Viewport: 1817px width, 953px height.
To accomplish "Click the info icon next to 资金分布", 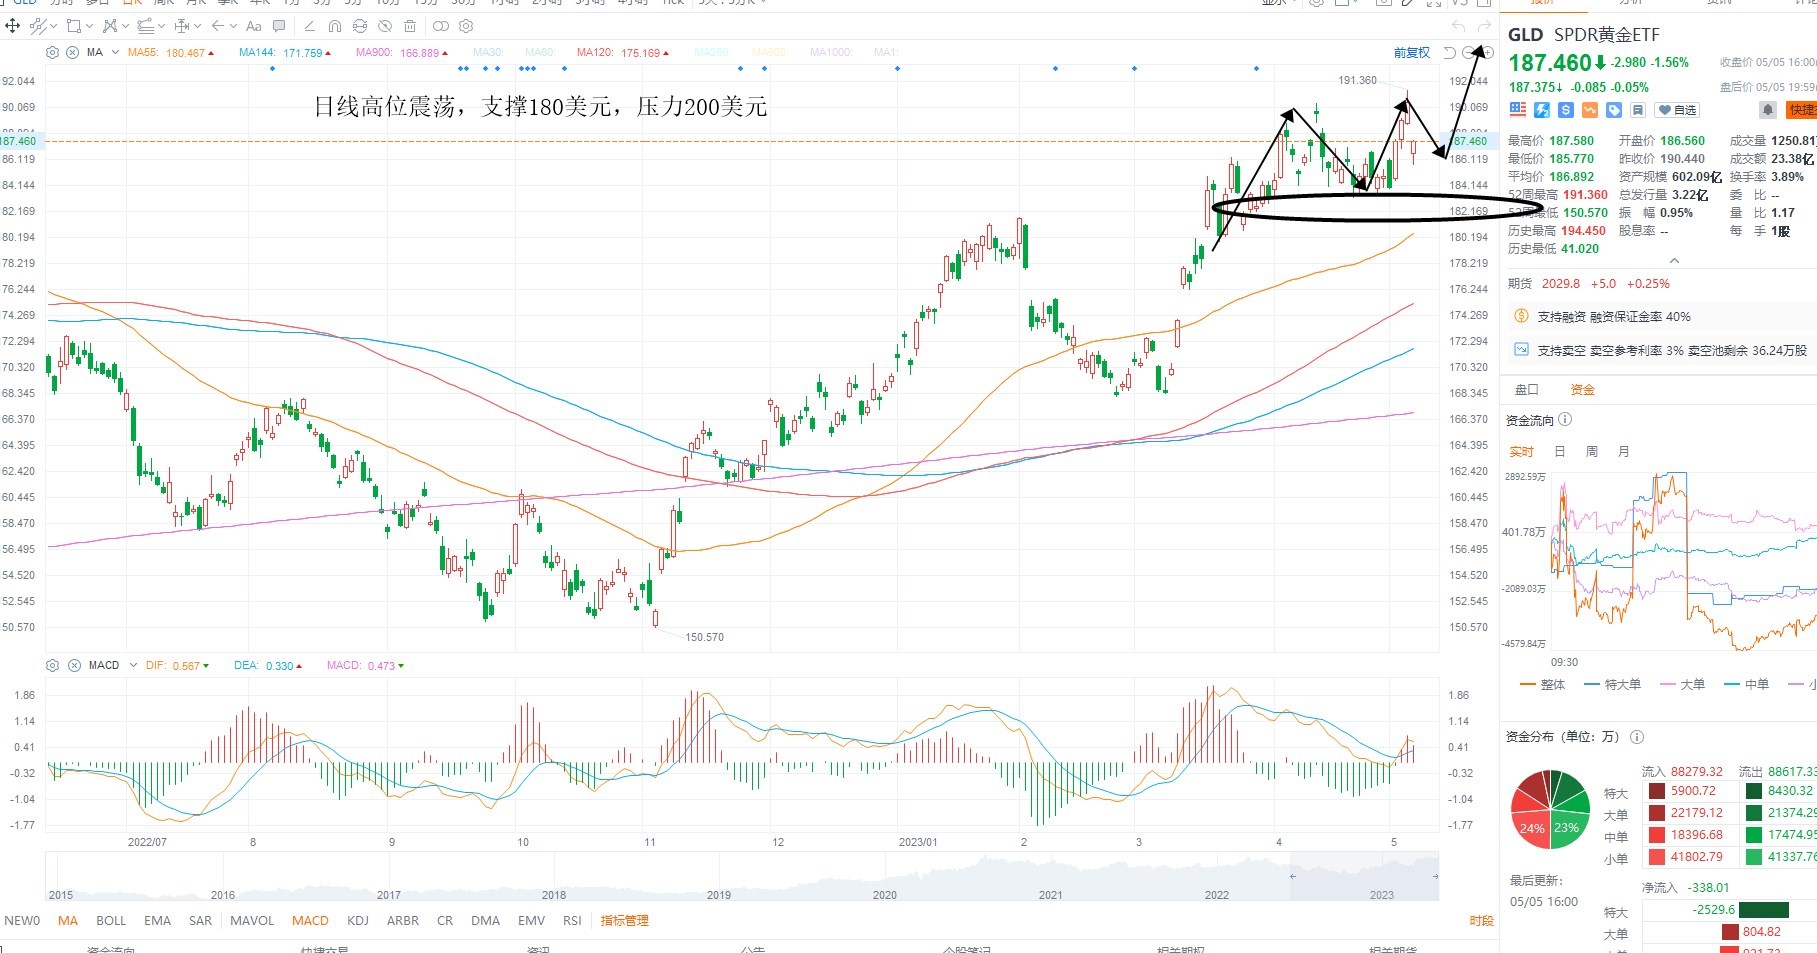I will click(1637, 737).
